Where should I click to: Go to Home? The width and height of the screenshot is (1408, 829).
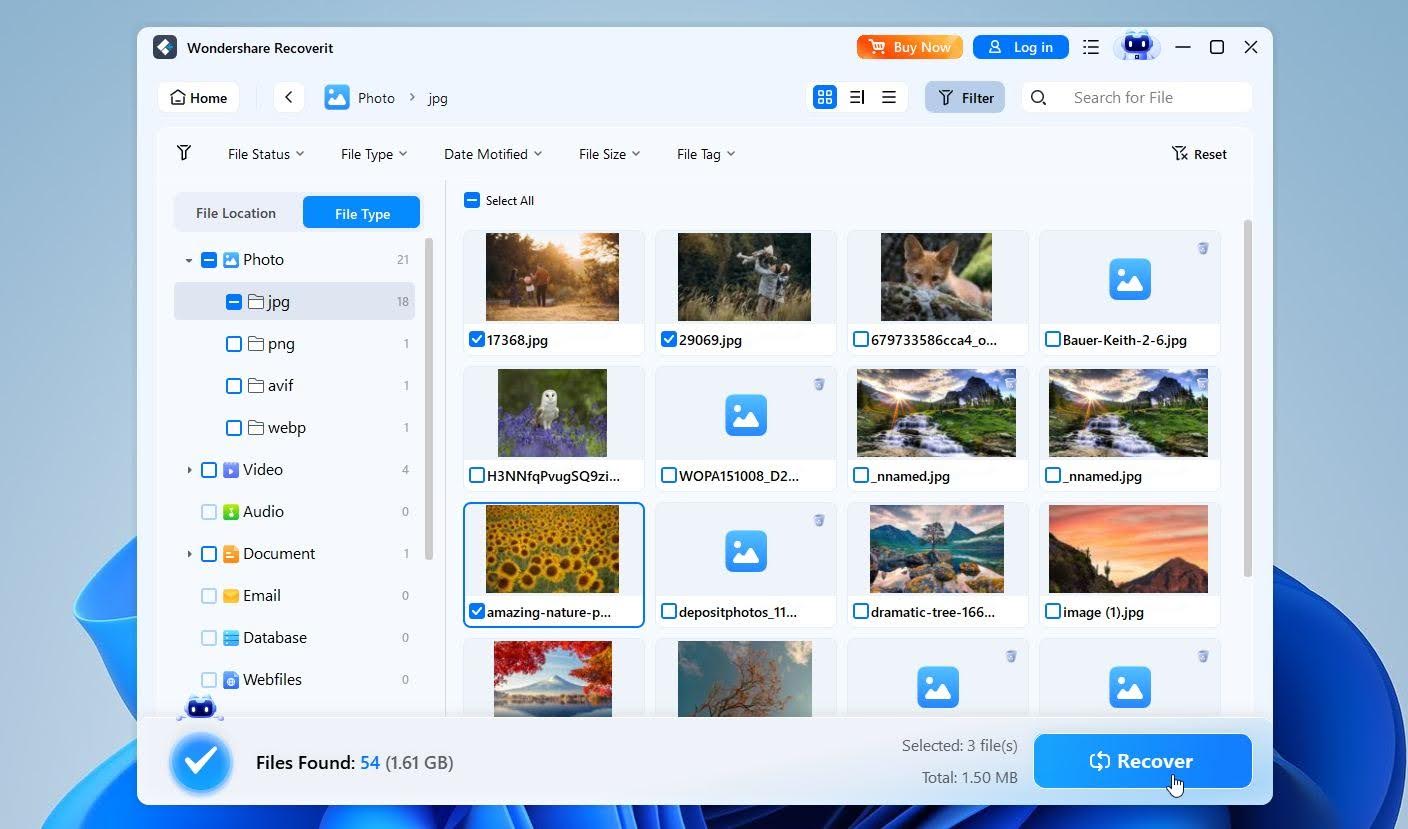pos(198,97)
